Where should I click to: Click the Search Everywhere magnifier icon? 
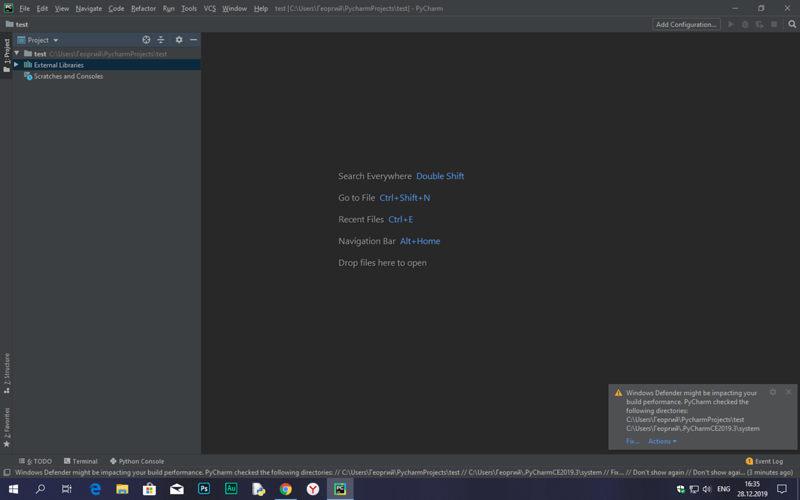tap(792, 24)
